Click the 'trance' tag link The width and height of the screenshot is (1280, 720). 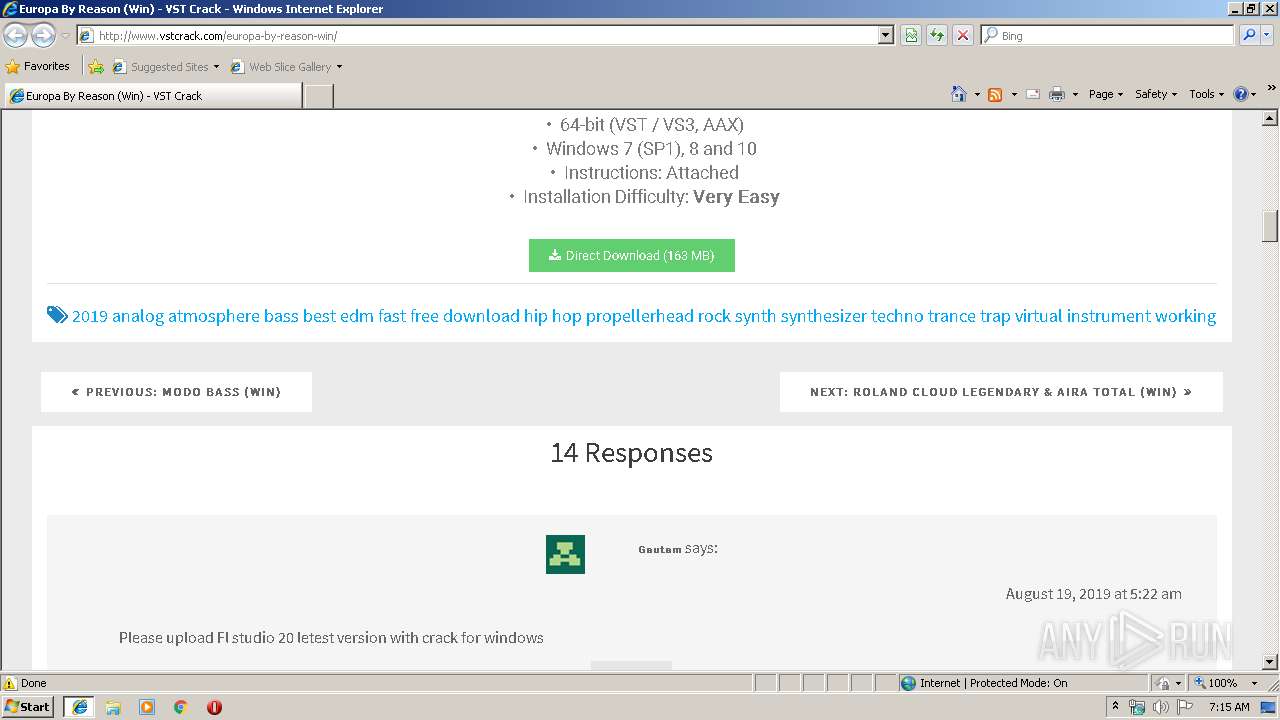[952, 316]
